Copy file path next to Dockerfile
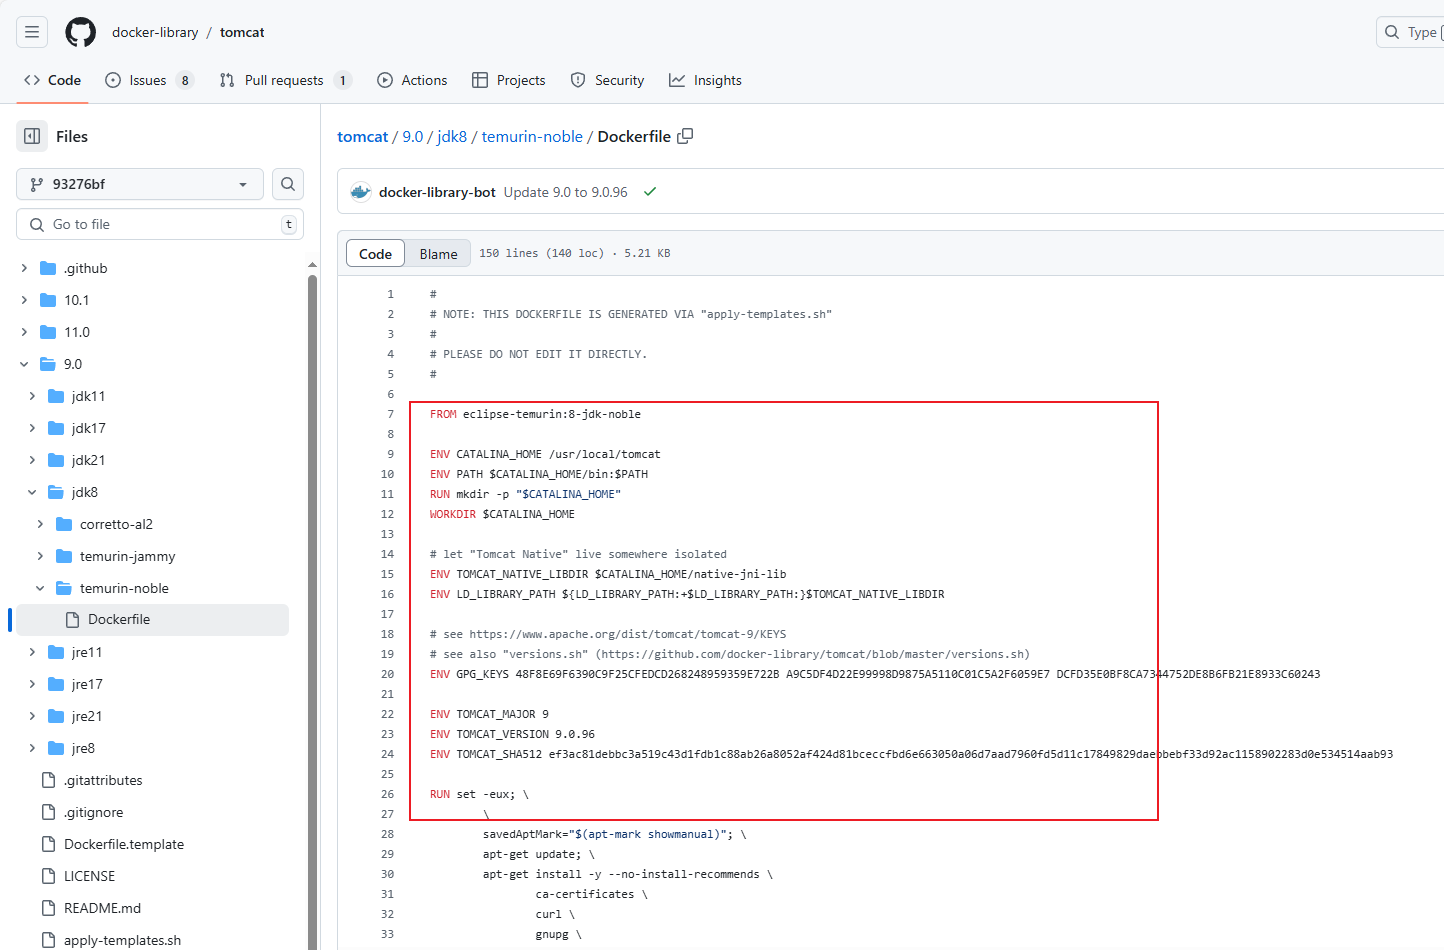 click(x=685, y=136)
